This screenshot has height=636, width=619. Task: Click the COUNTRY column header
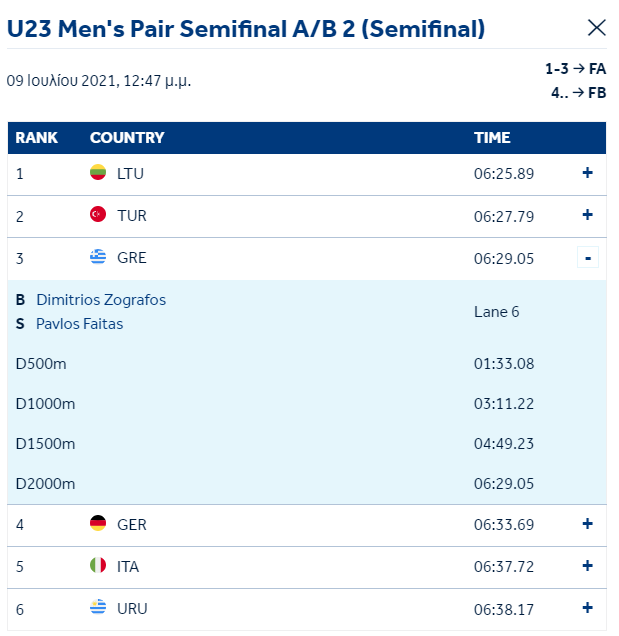click(127, 138)
